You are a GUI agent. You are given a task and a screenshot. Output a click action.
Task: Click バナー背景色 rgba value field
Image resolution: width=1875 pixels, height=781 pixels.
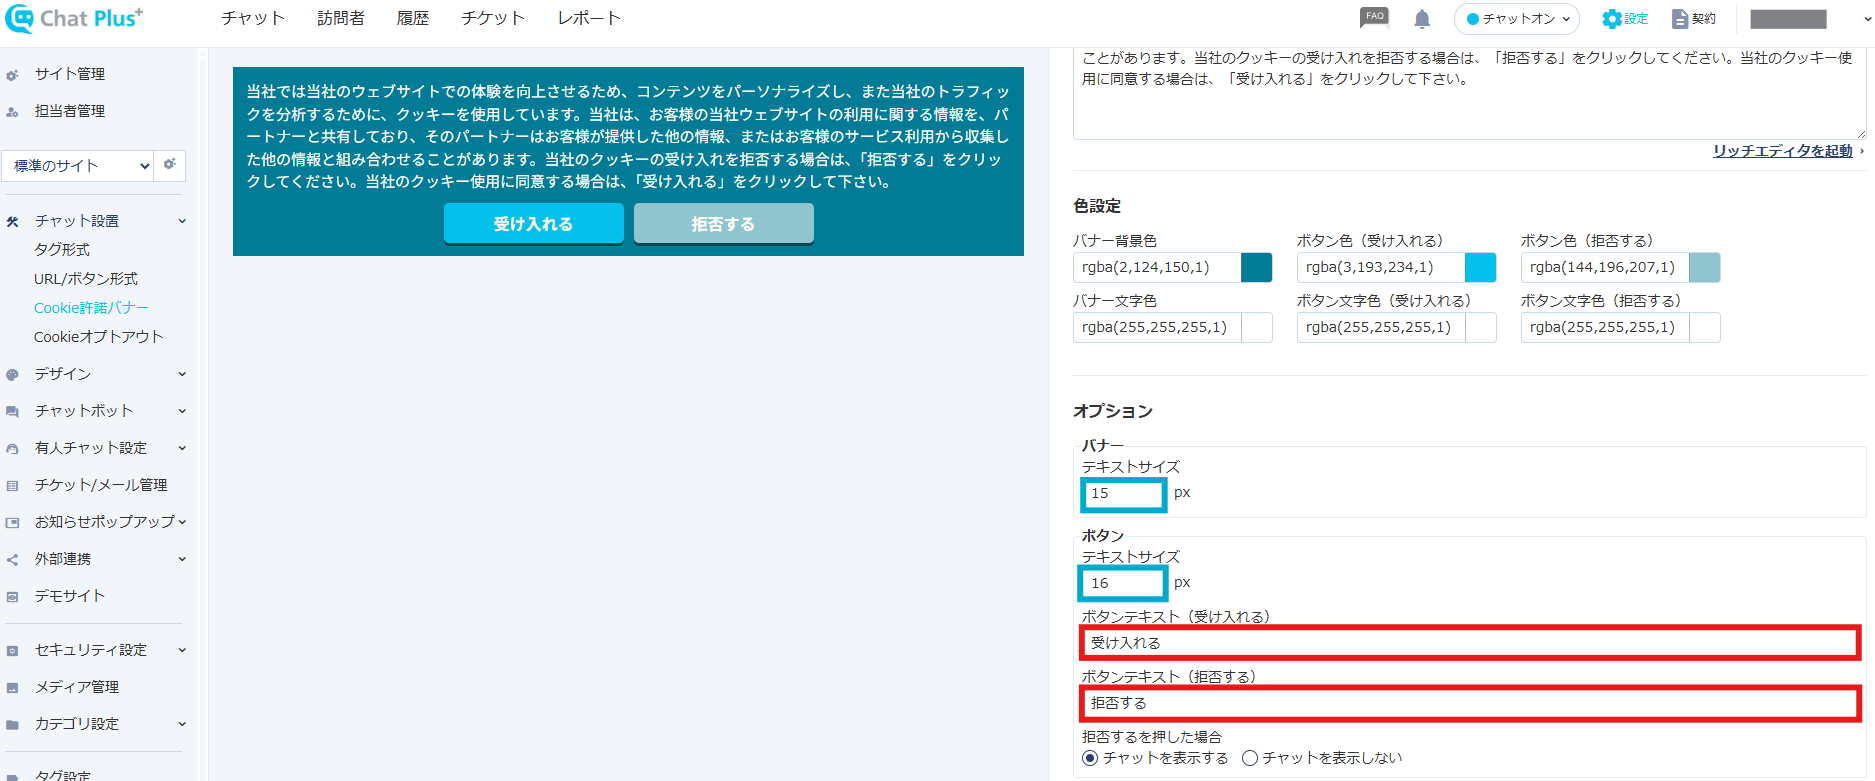1157,267
